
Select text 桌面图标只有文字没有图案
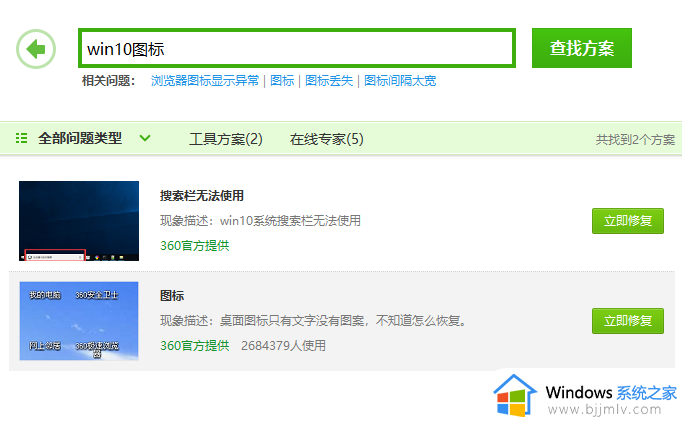coord(292,321)
